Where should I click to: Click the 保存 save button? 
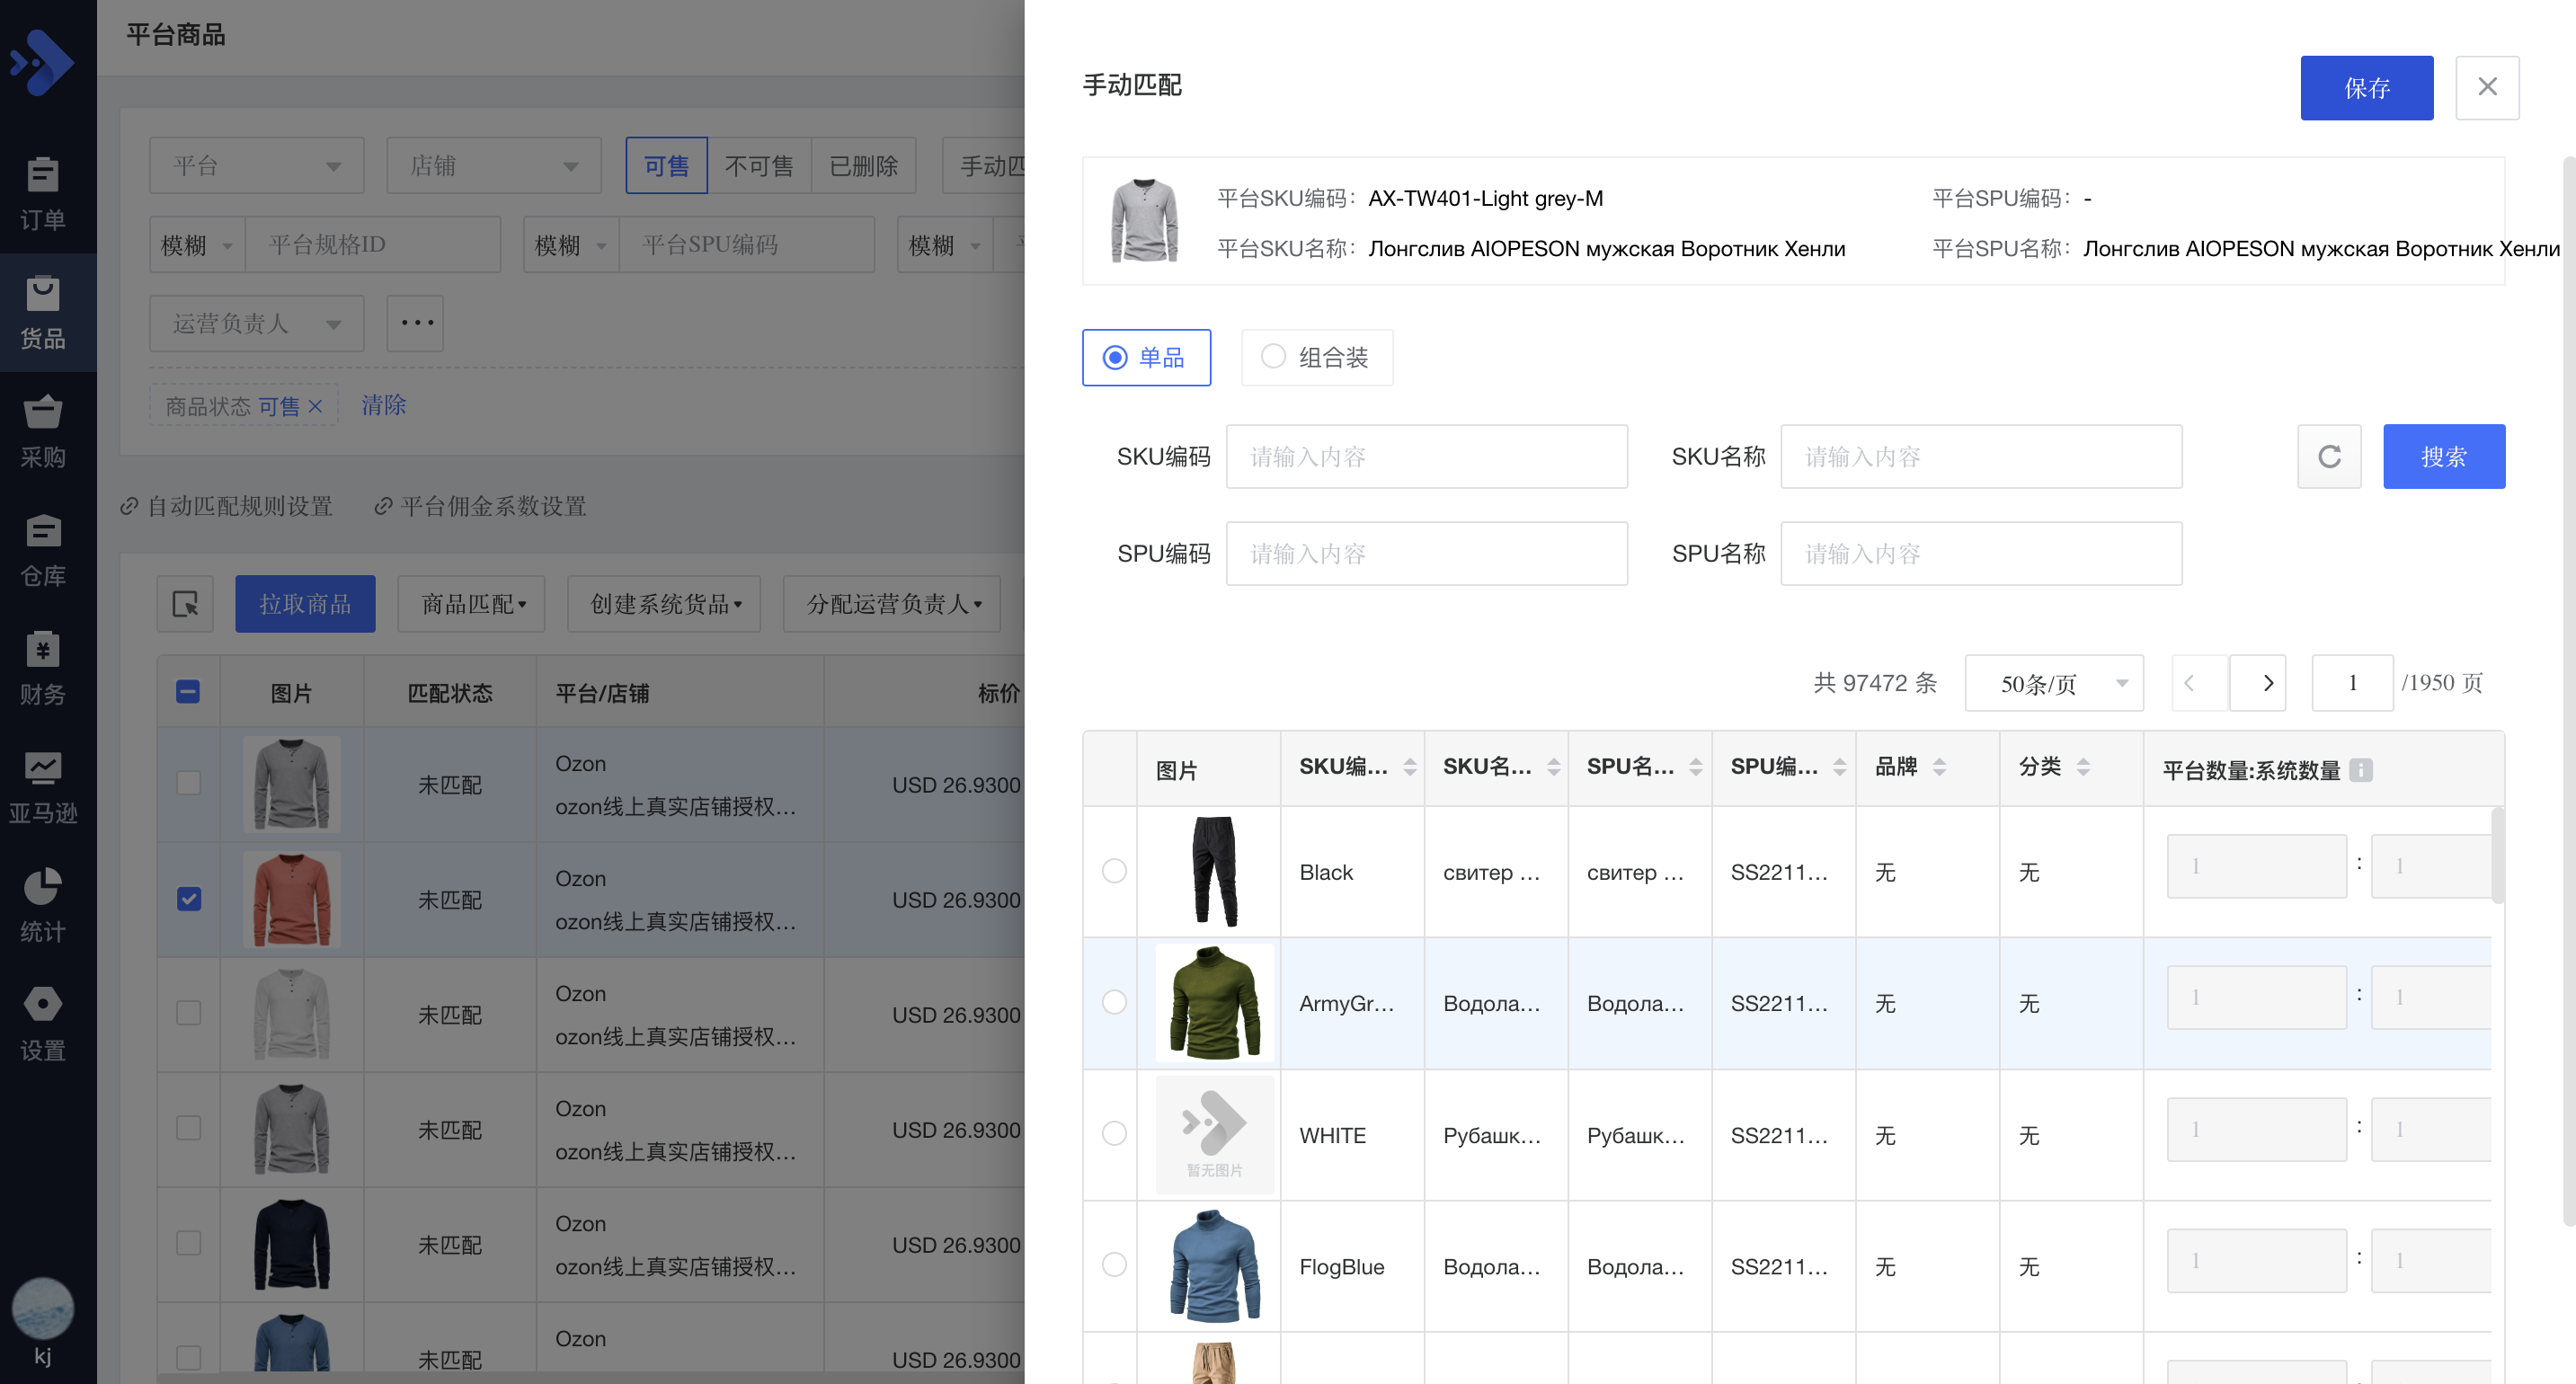2367,88
